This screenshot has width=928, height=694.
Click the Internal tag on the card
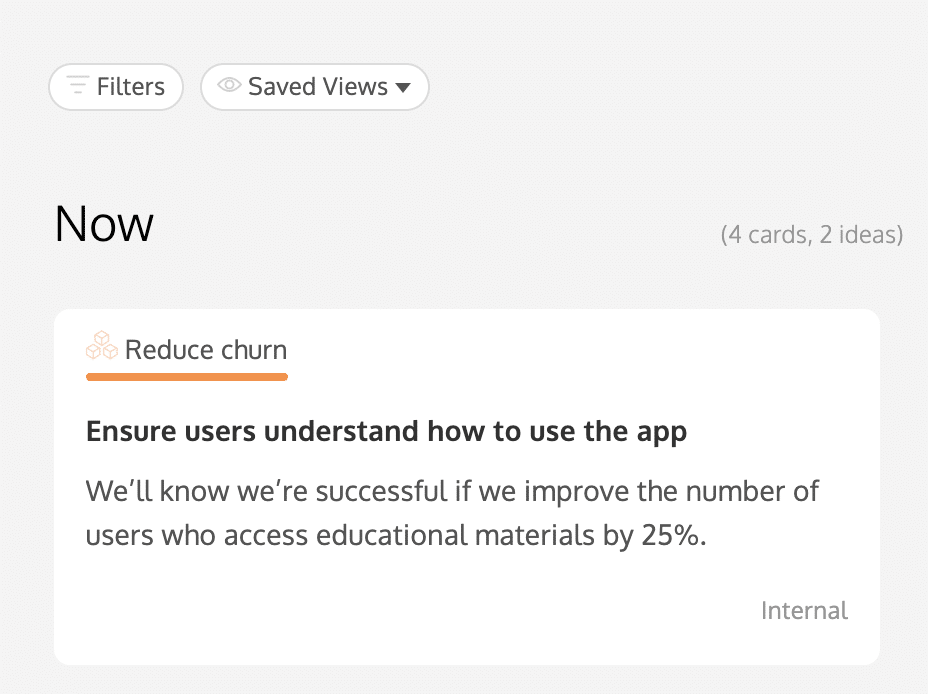pos(804,610)
